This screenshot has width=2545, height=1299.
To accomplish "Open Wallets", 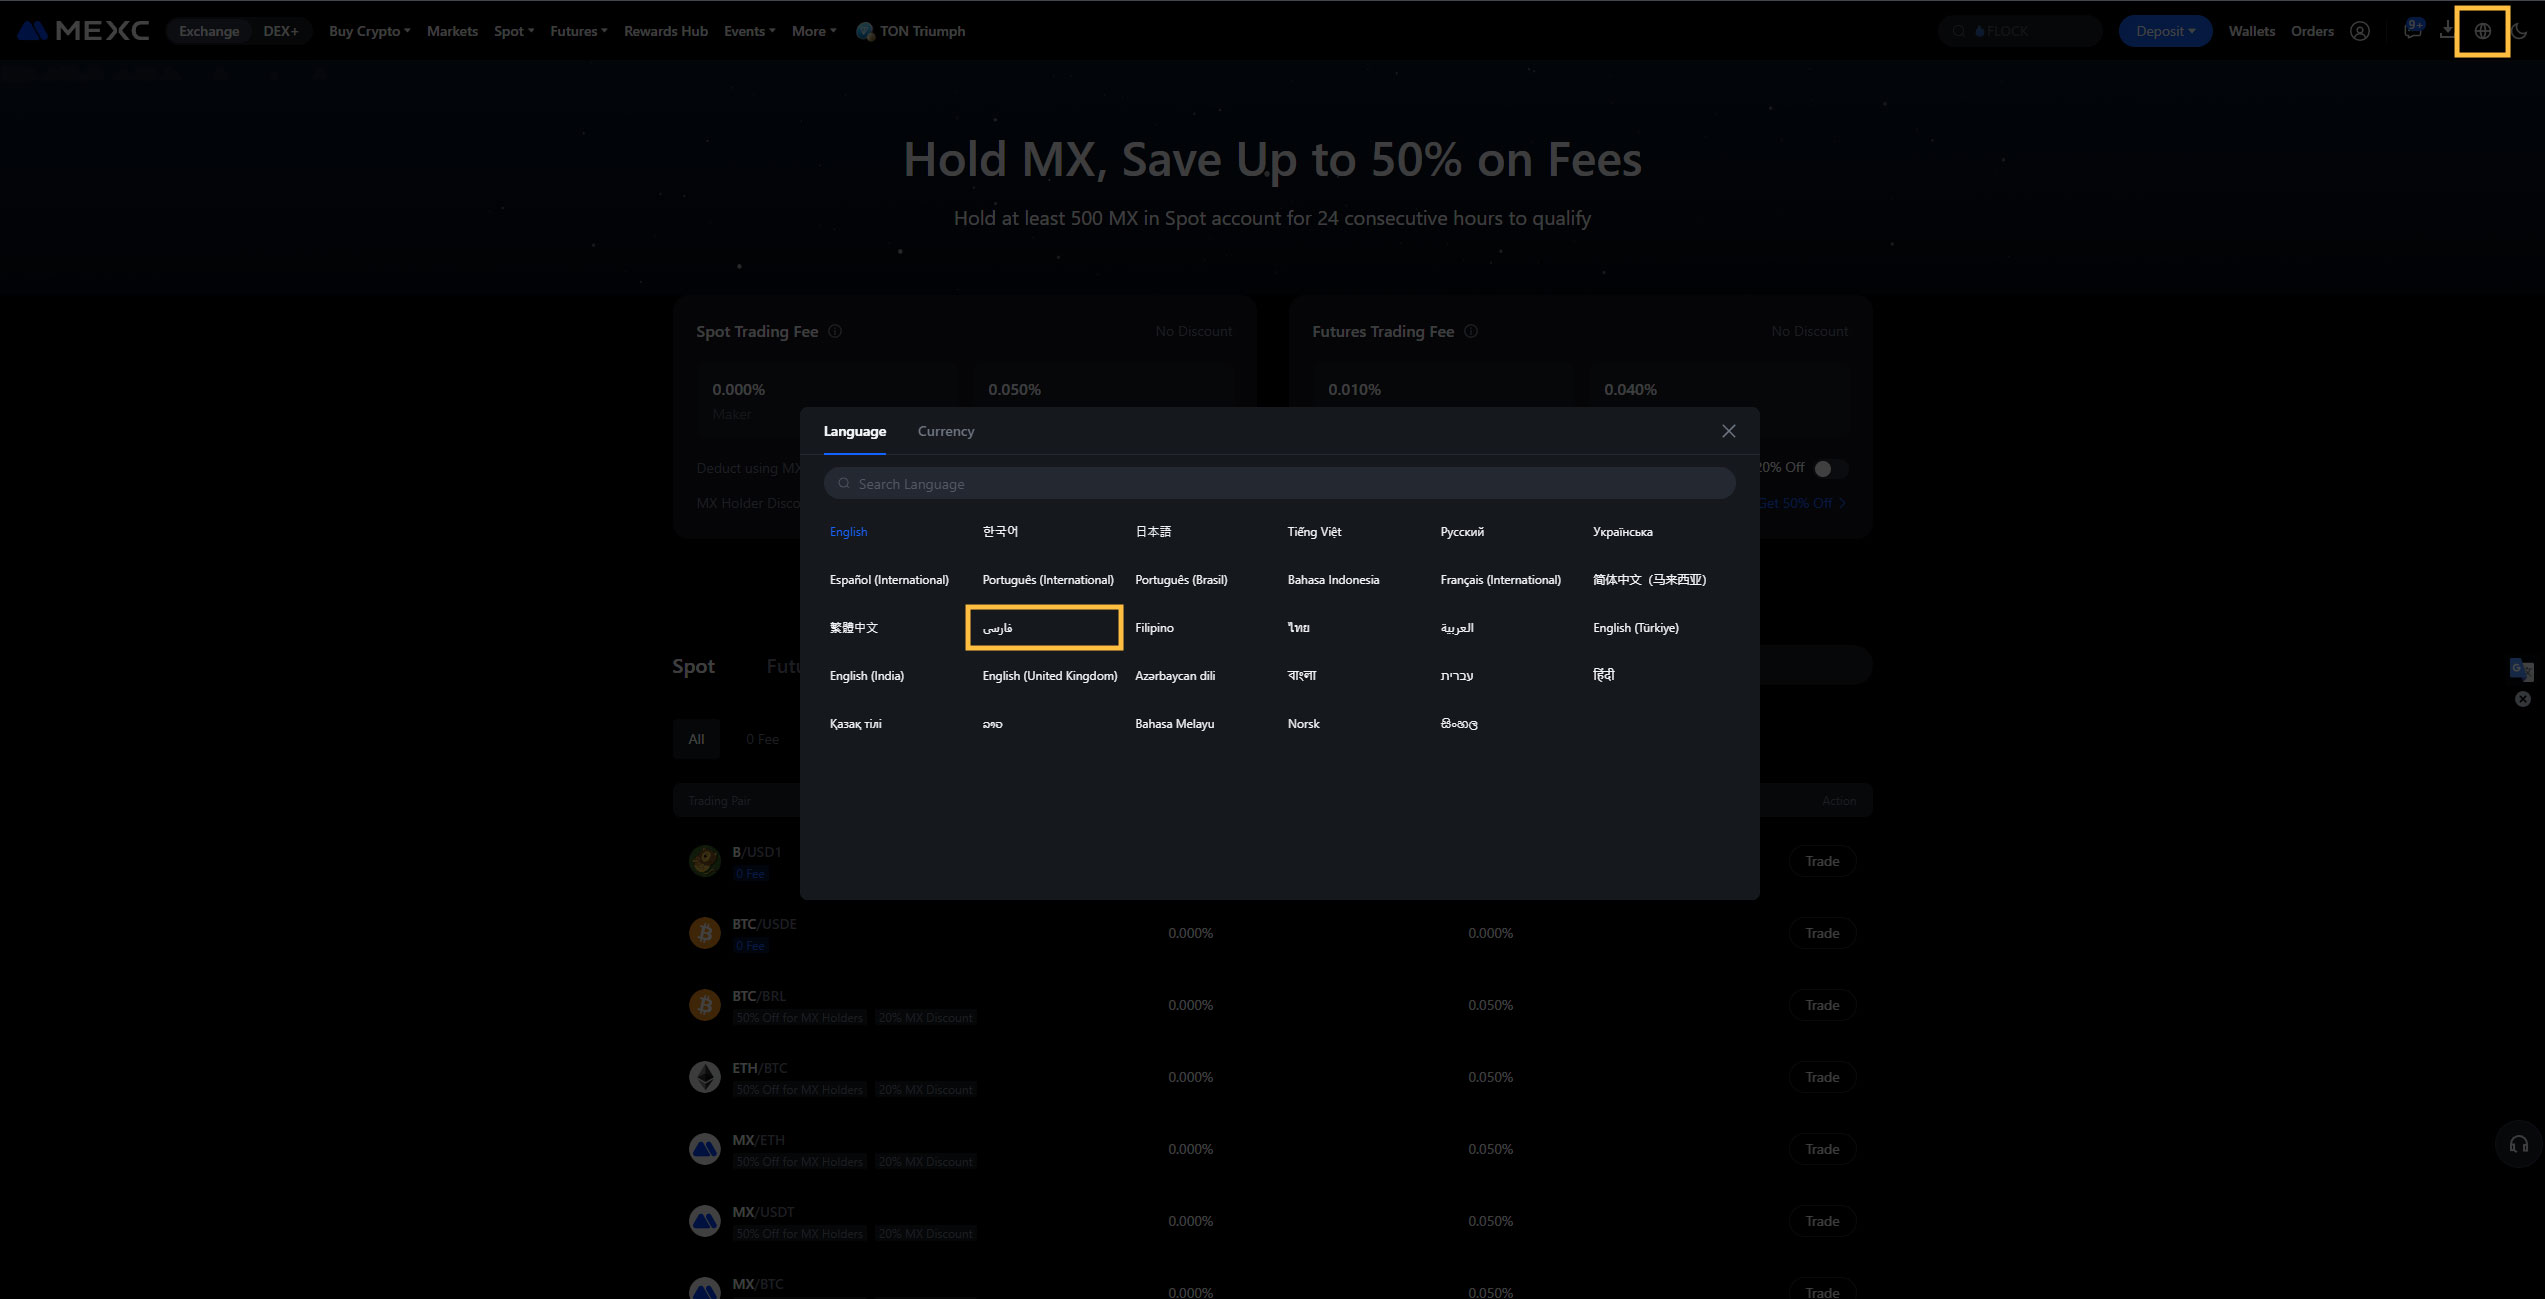I will pos(2251,31).
